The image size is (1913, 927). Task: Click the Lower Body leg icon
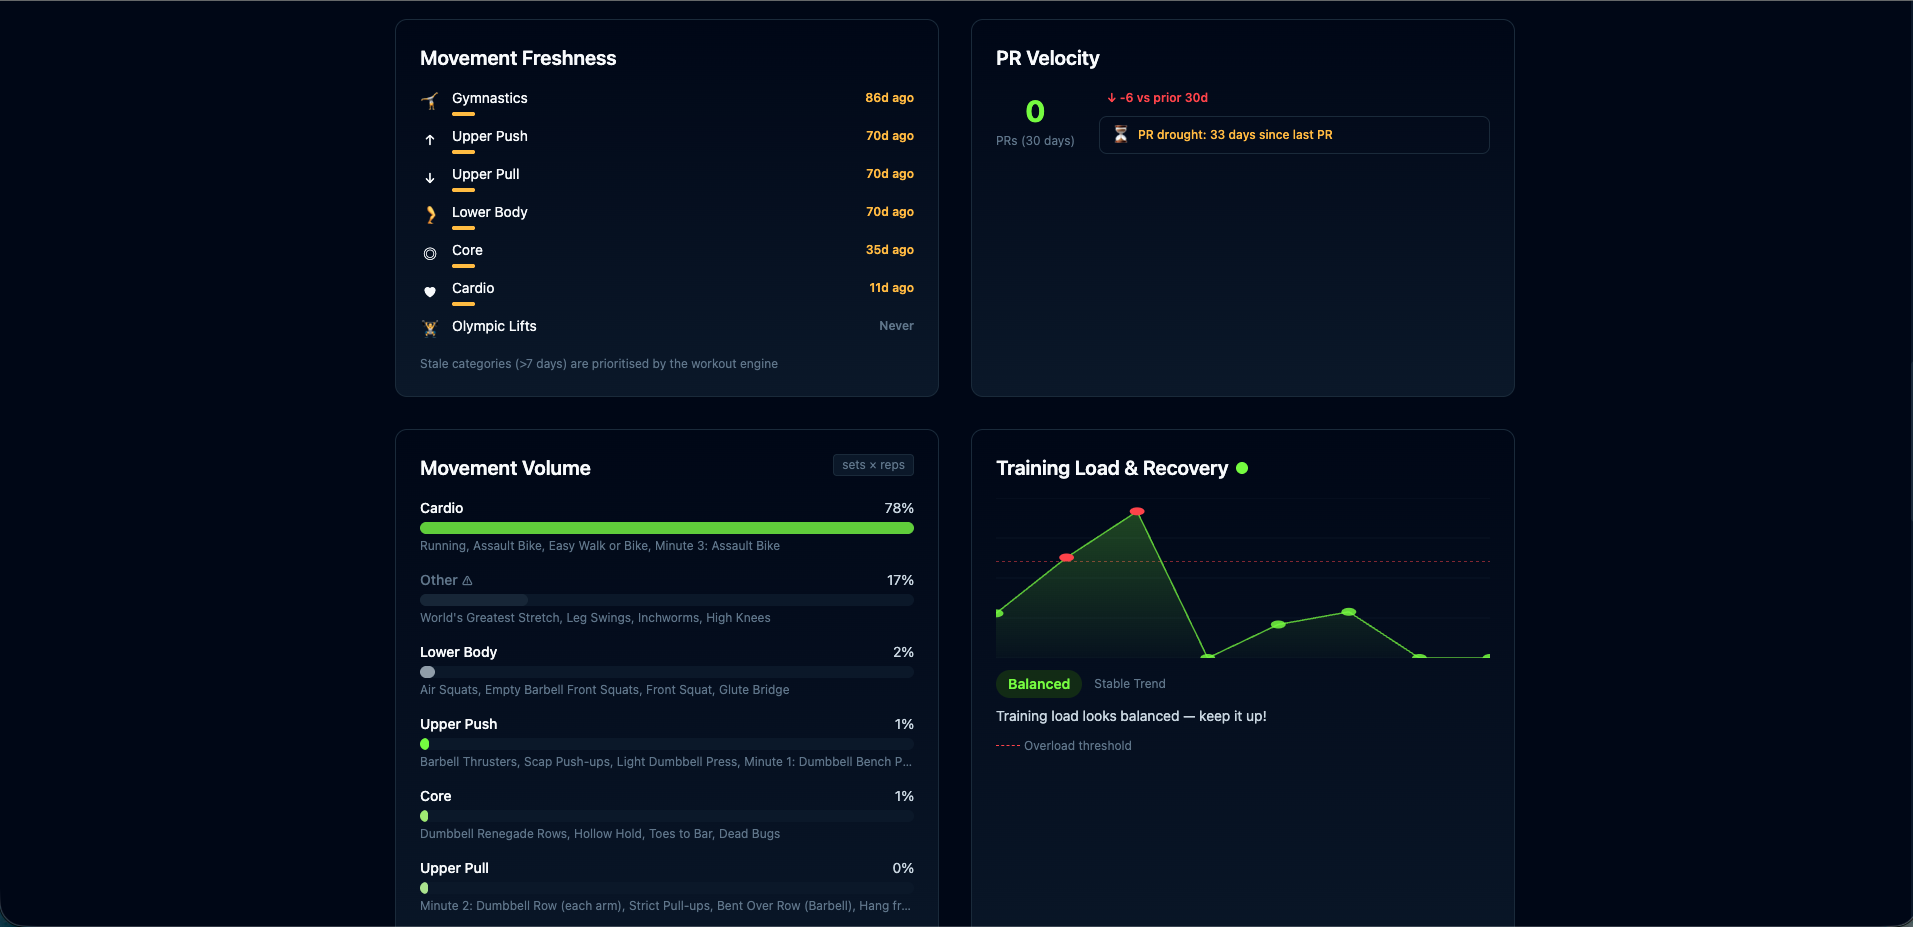point(430,215)
